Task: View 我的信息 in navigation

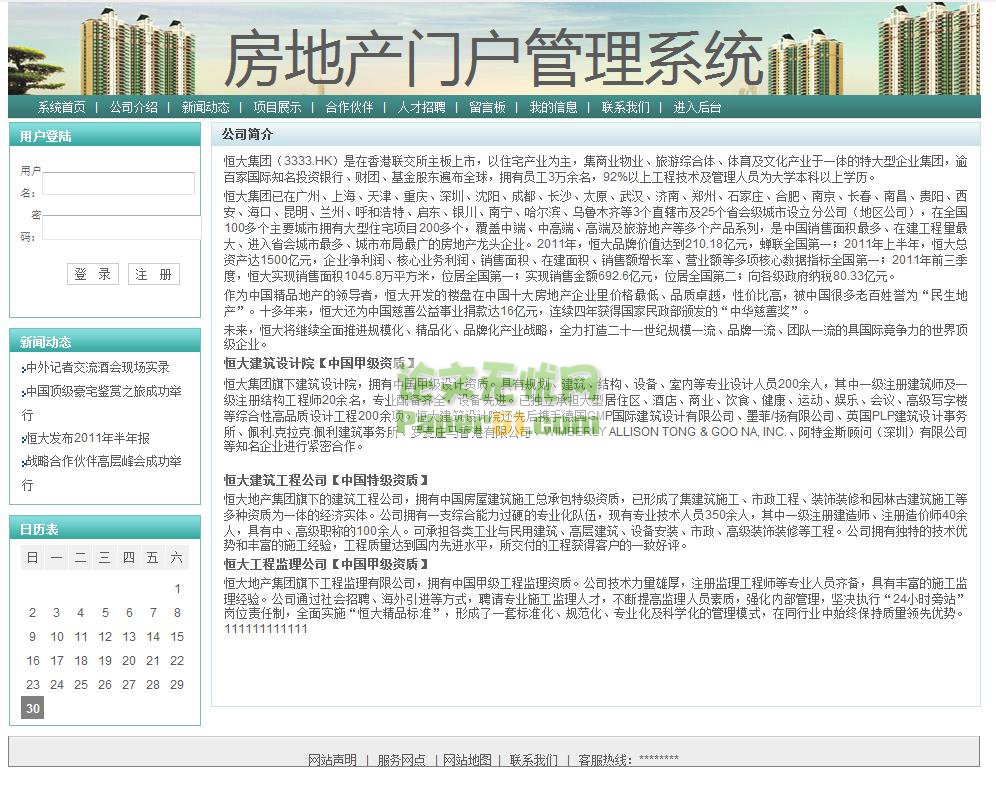Action: coord(553,107)
